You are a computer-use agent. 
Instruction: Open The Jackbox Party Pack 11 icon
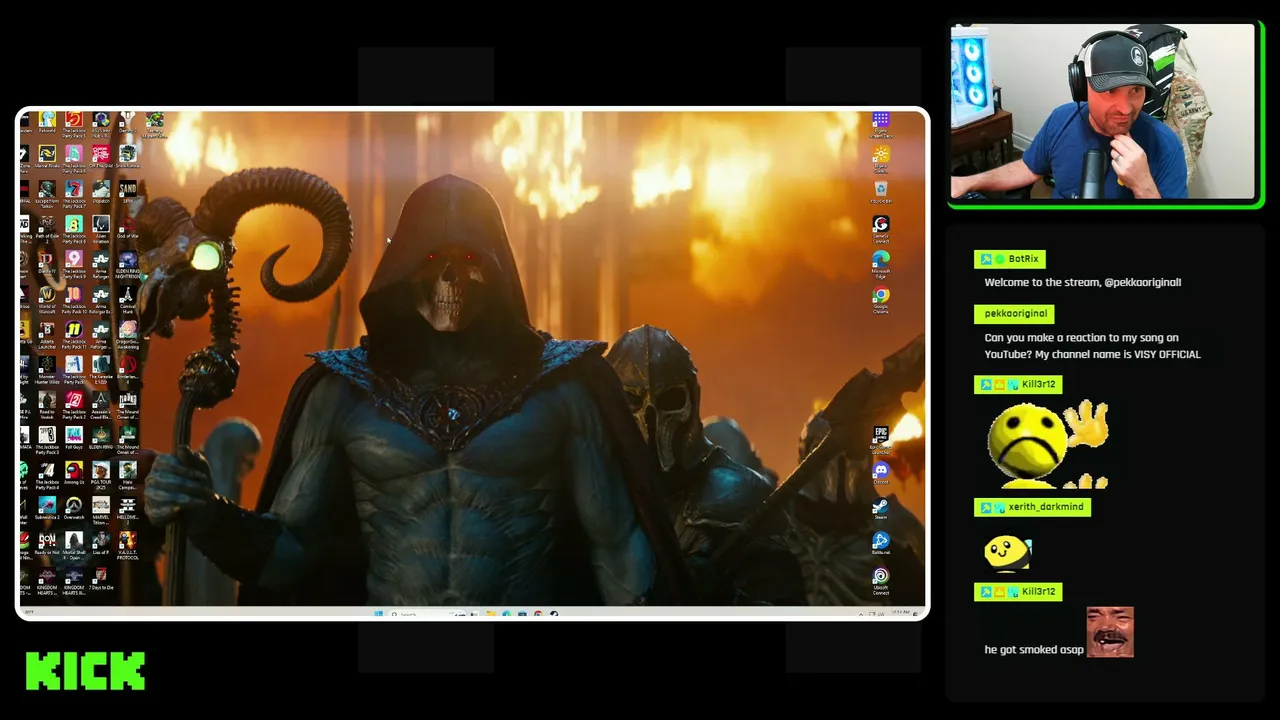tap(74, 334)
